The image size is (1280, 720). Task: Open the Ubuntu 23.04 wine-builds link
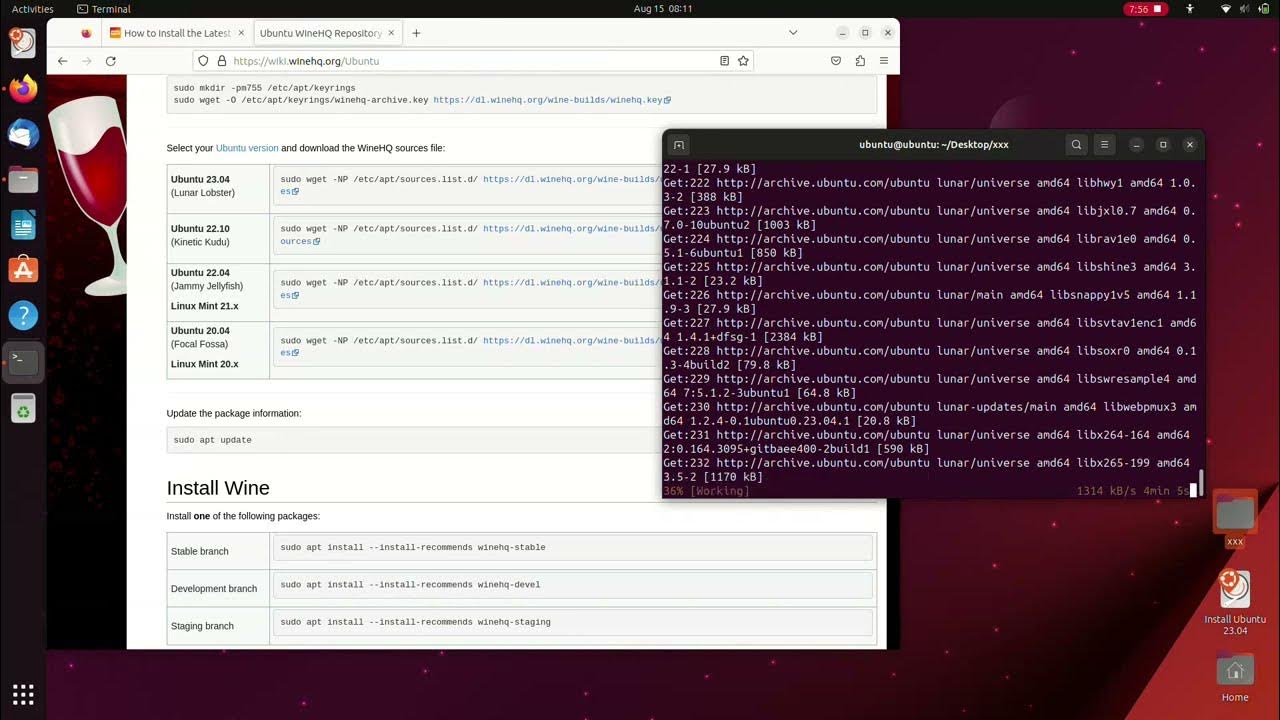pos(572,179)
